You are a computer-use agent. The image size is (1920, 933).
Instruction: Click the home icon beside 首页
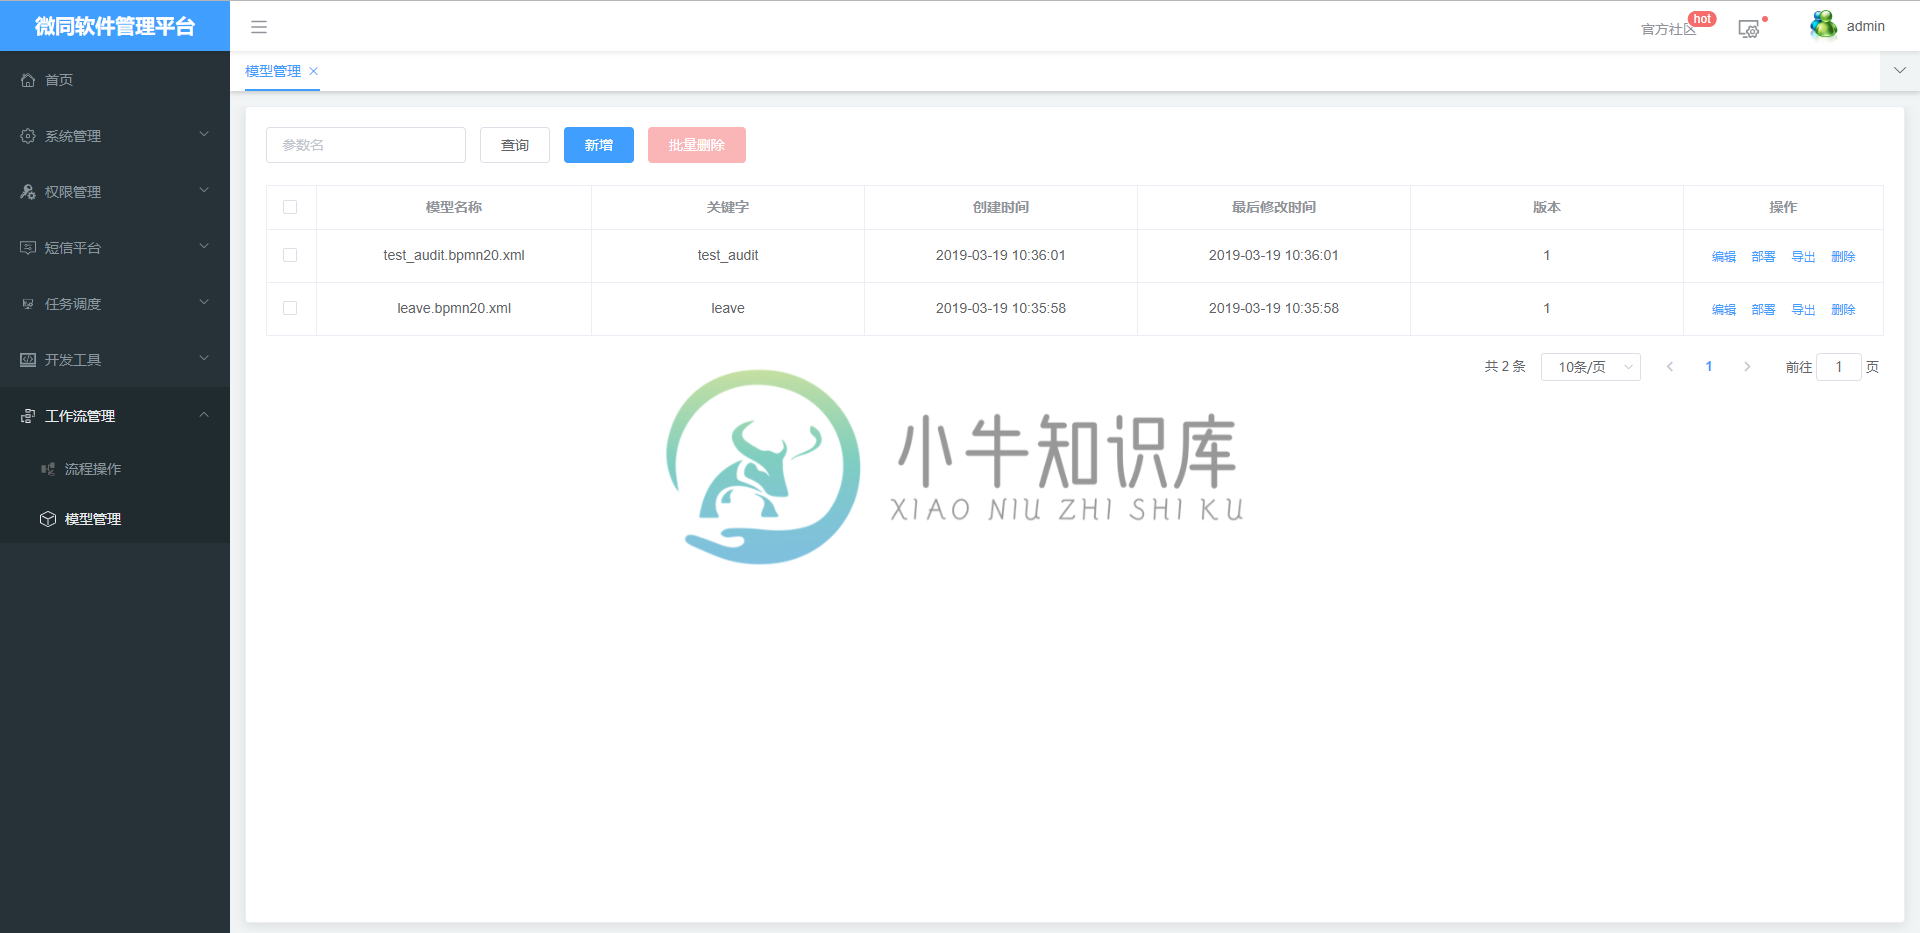click(28, 80)
